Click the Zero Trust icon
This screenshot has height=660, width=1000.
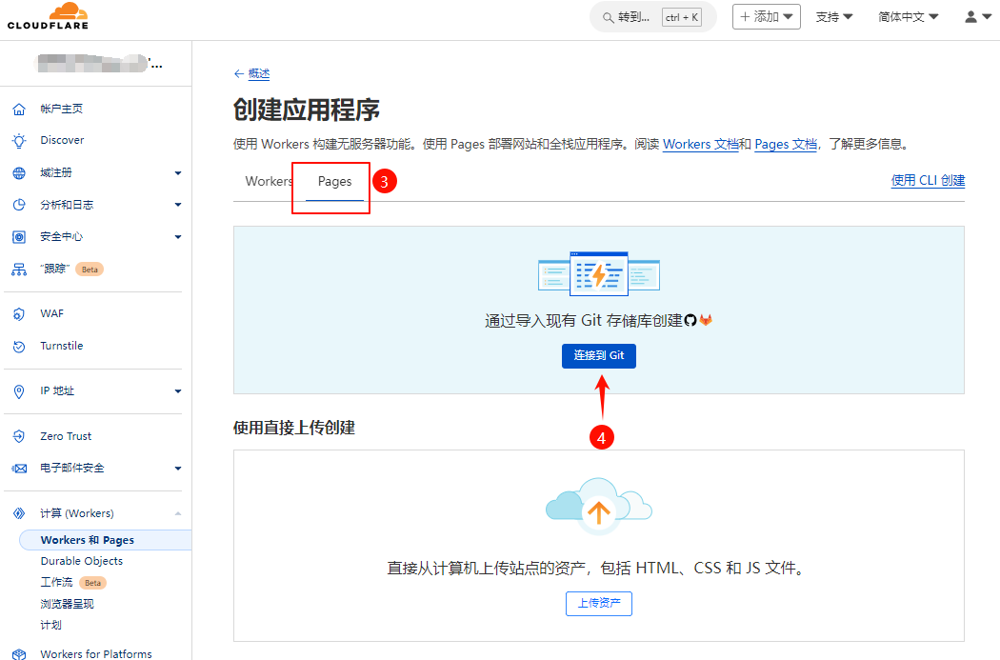tap(18, 436)
